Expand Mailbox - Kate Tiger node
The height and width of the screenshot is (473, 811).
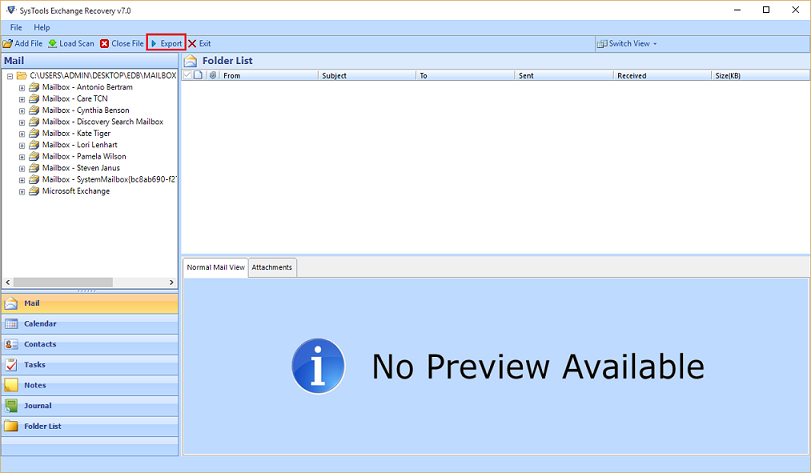point(22,134)
